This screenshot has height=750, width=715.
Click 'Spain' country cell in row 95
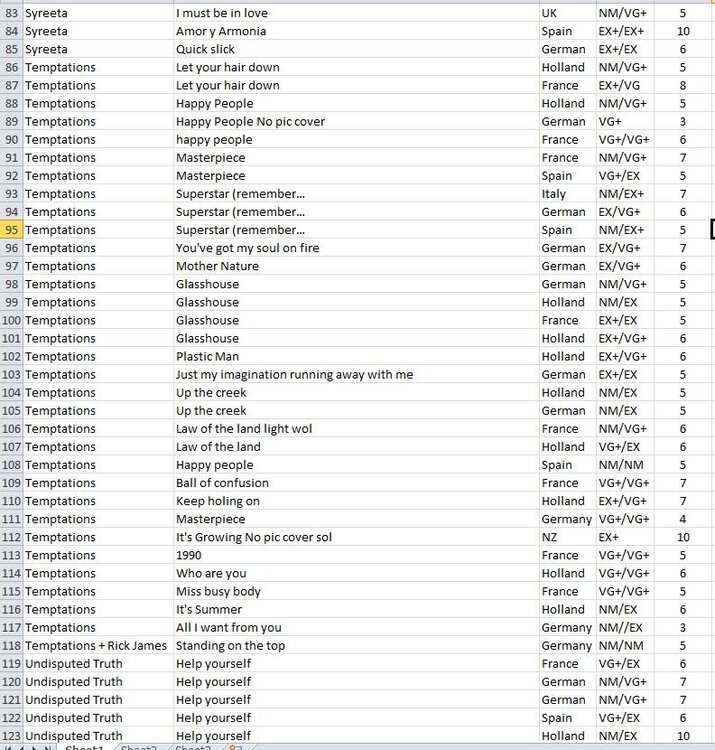coord(567,230)
